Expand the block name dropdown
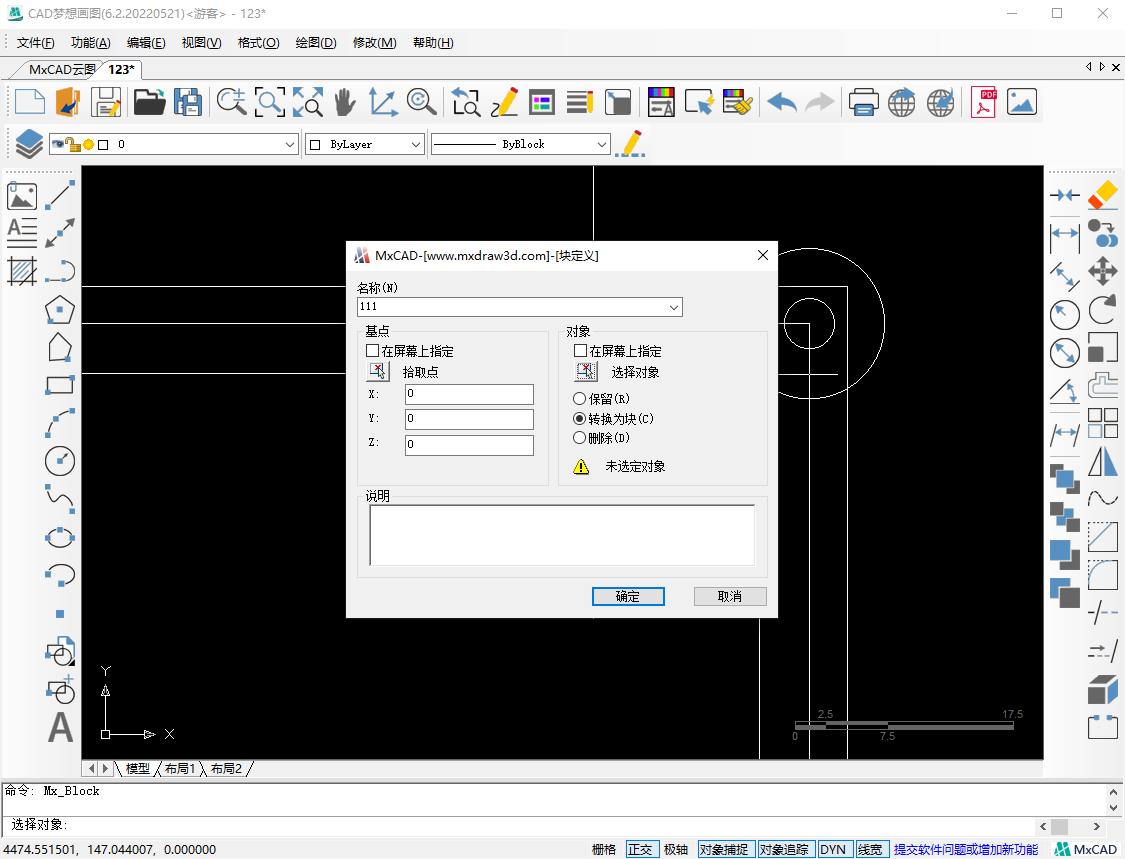 point(674,307)
